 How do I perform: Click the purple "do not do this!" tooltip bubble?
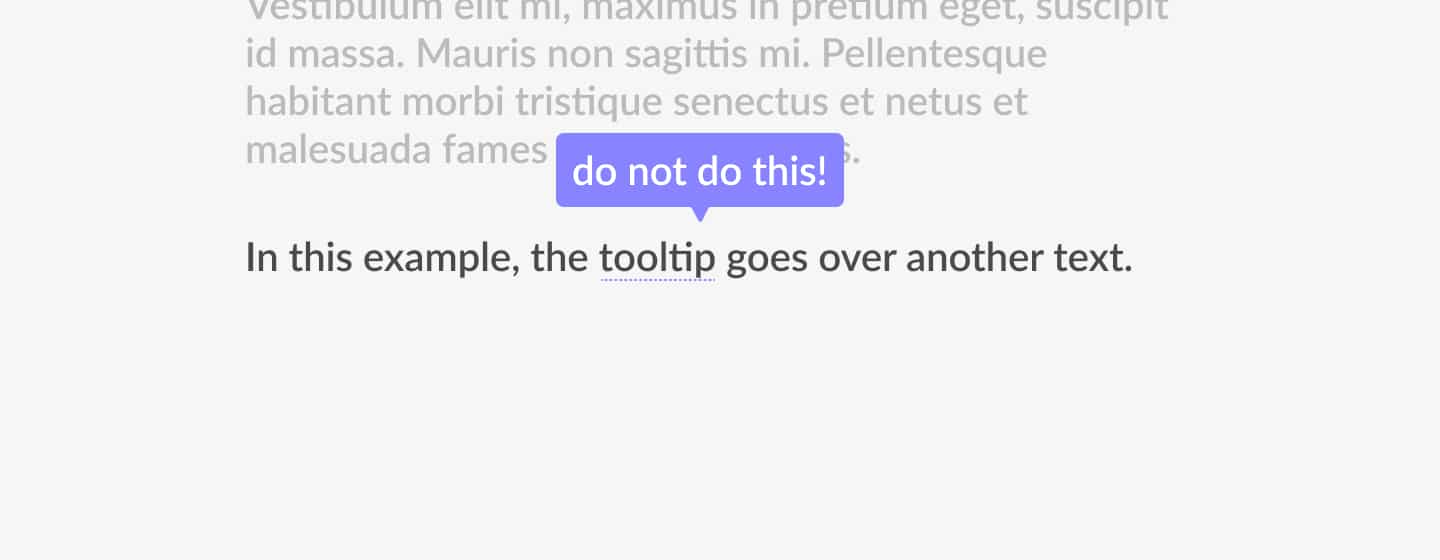tap(700, 170)
